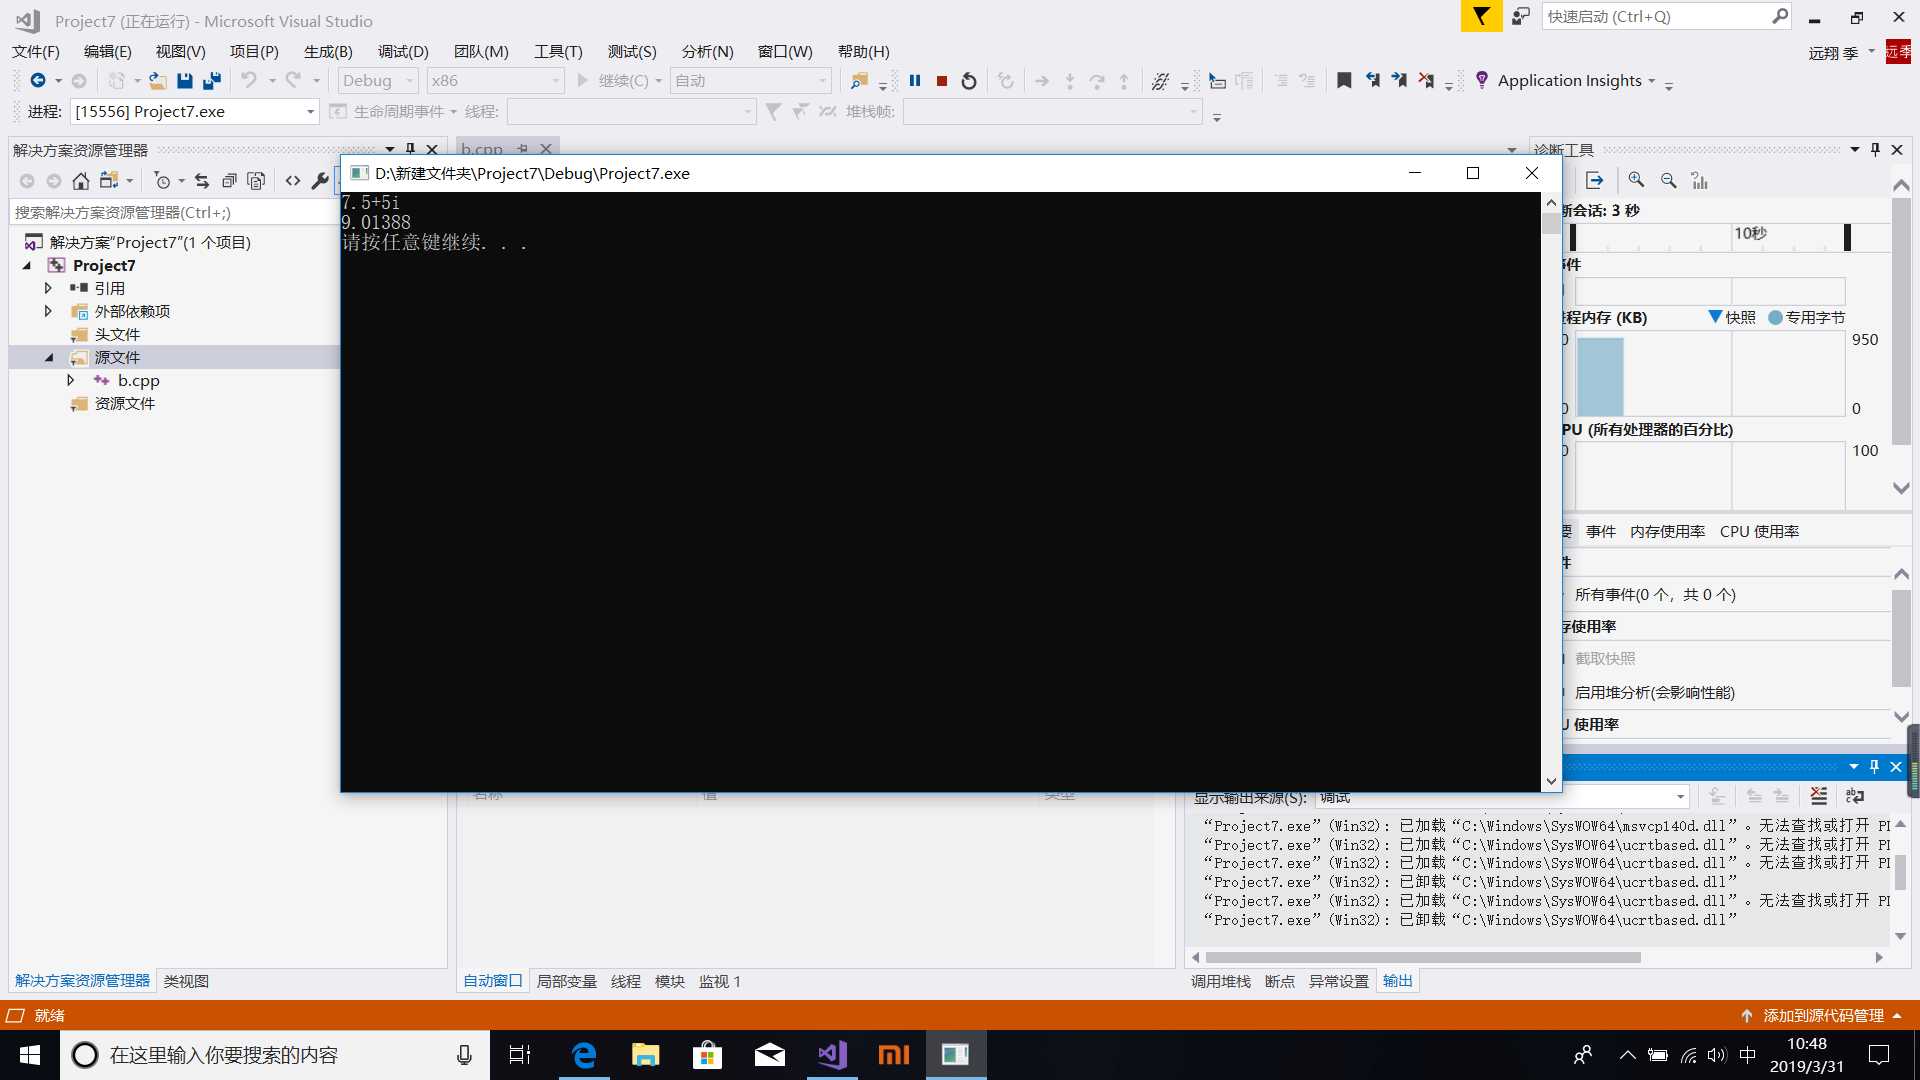
Task: Open the feedback icon in title bar
Action: [1520, 17]
